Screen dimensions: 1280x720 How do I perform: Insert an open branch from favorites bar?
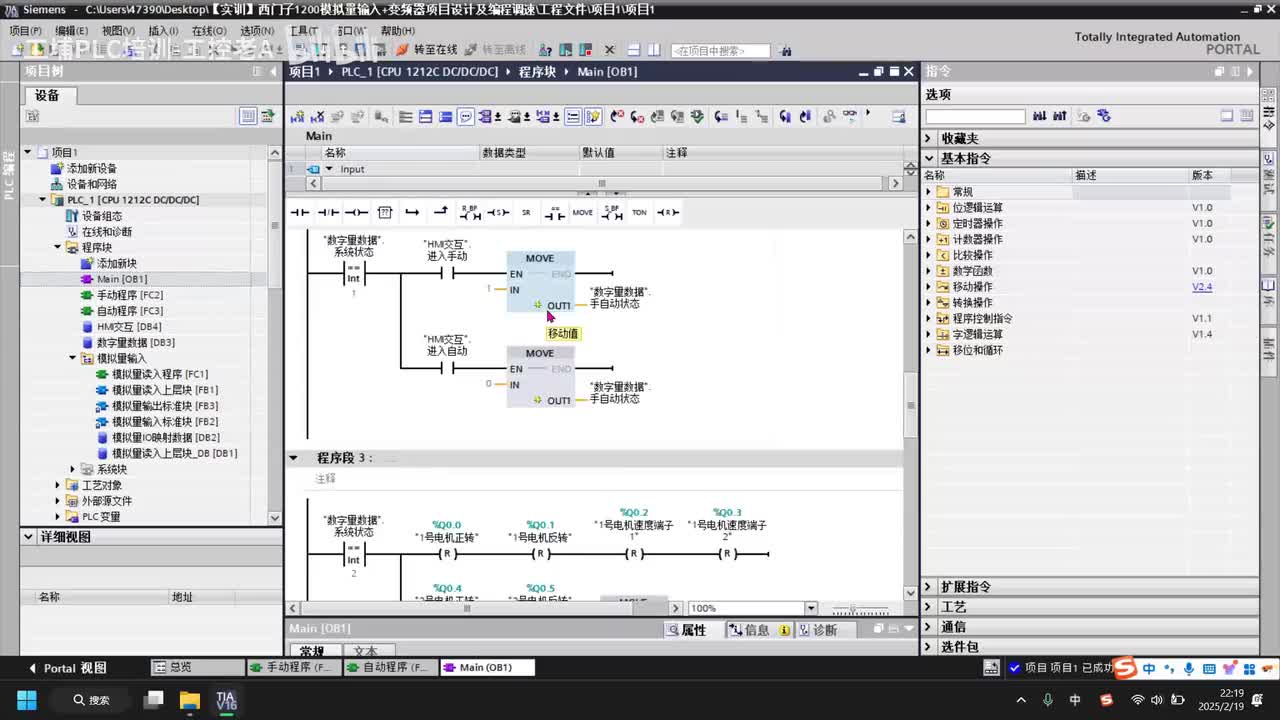(412, 212)
